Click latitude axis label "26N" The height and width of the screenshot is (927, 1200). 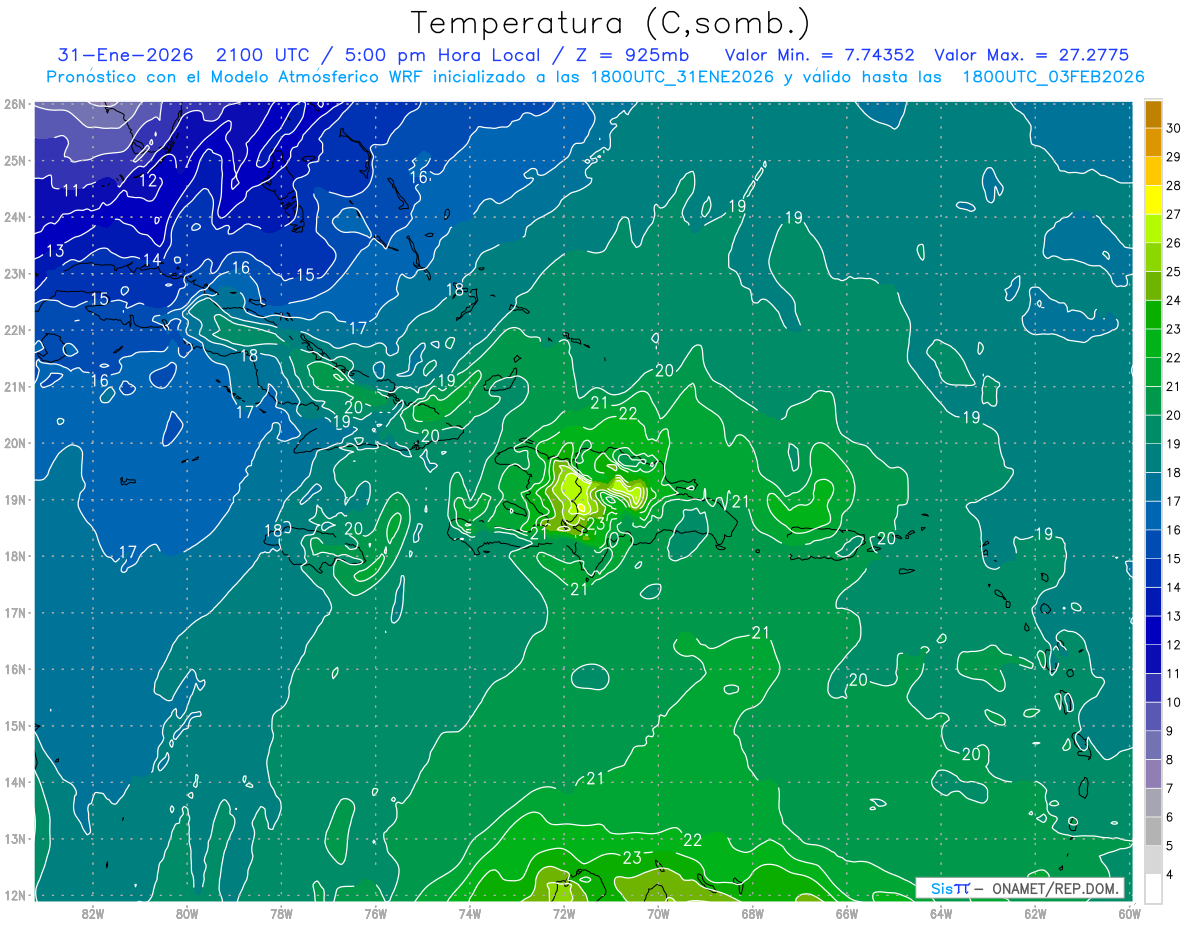[15, 104]
